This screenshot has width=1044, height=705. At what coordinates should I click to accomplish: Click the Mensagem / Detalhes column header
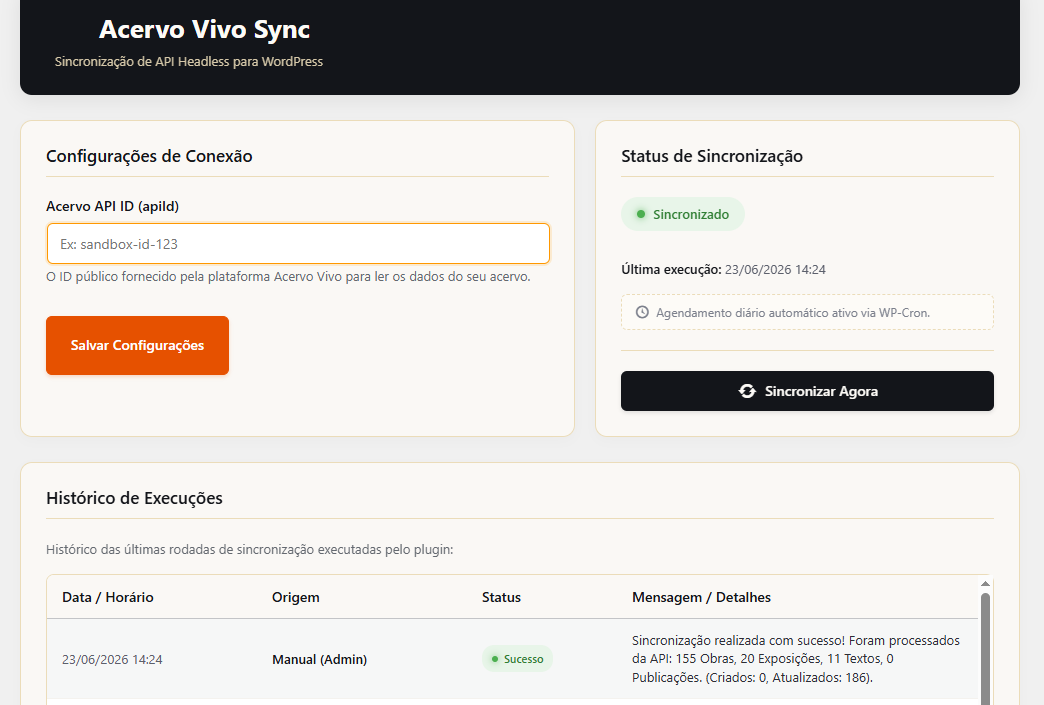coord(701,597)
